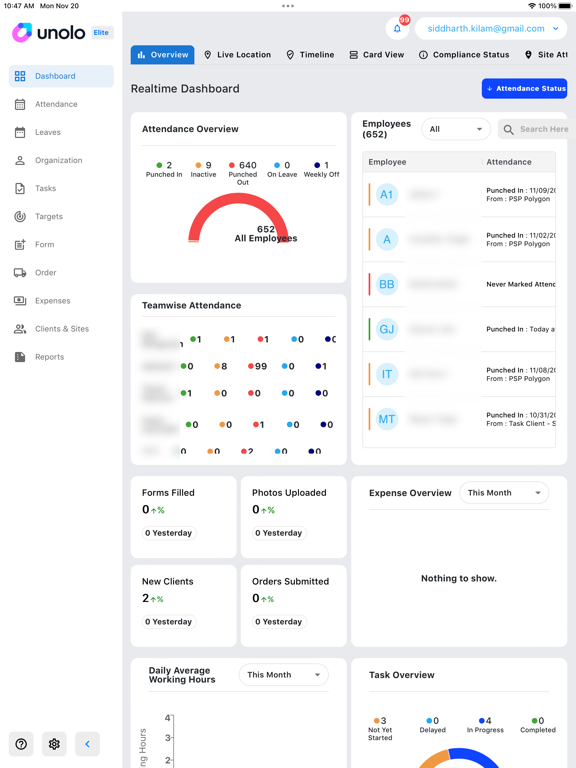Click '0 Yesterday' under Photos Uploaded
576x768 pixels.
(279, 533)
